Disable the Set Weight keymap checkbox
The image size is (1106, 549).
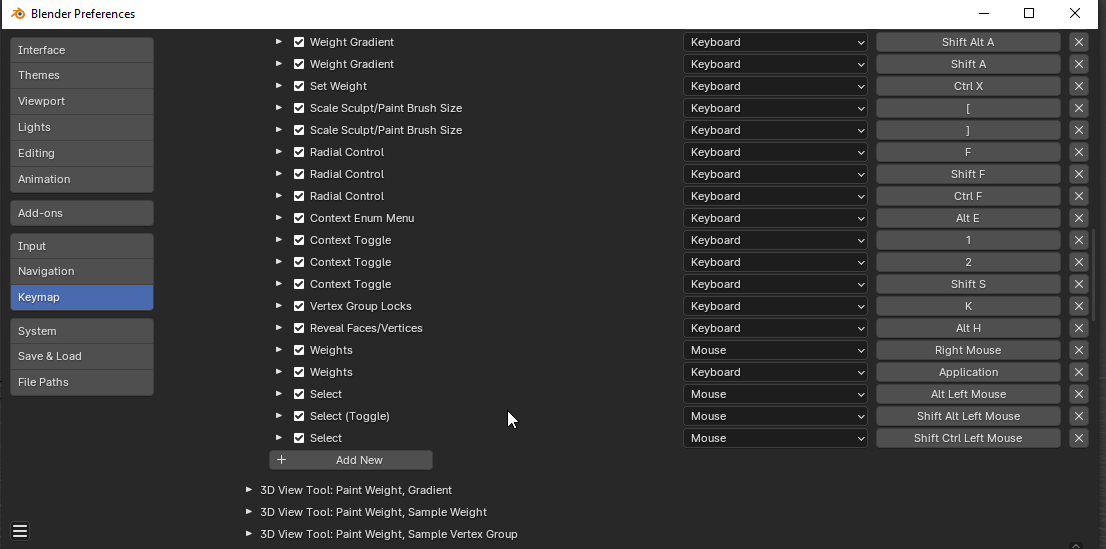click(299, 86)
